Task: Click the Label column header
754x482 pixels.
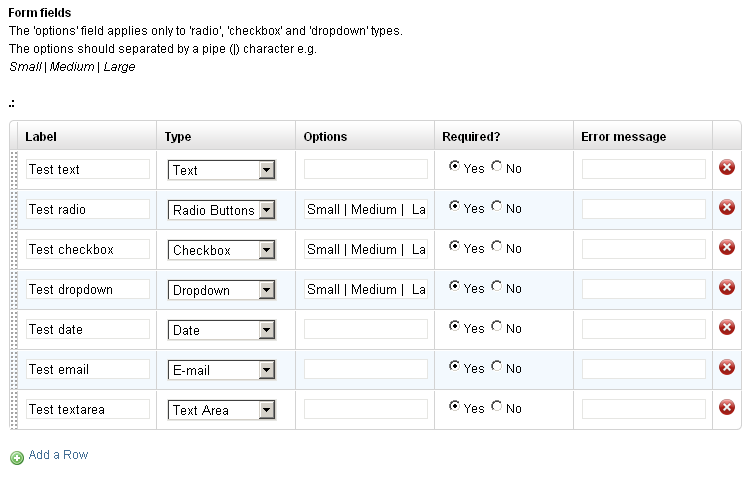Action: [41, 137]
